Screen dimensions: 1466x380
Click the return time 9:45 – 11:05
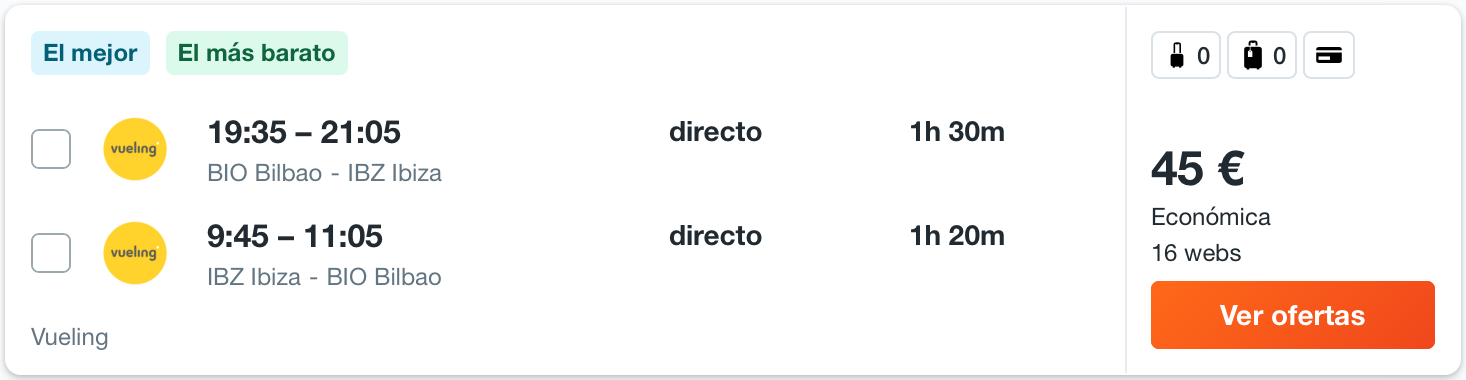[x=295, y=236]
